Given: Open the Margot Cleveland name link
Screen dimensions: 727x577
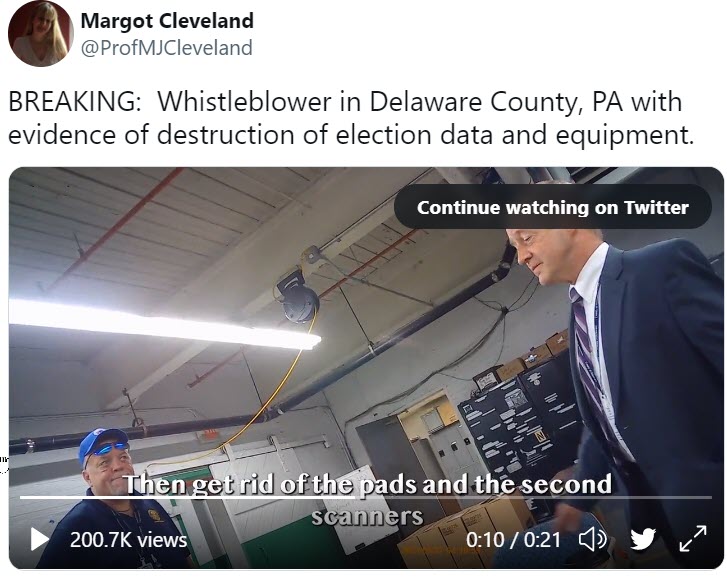Looking at the screenshot, I should [167, 21].
